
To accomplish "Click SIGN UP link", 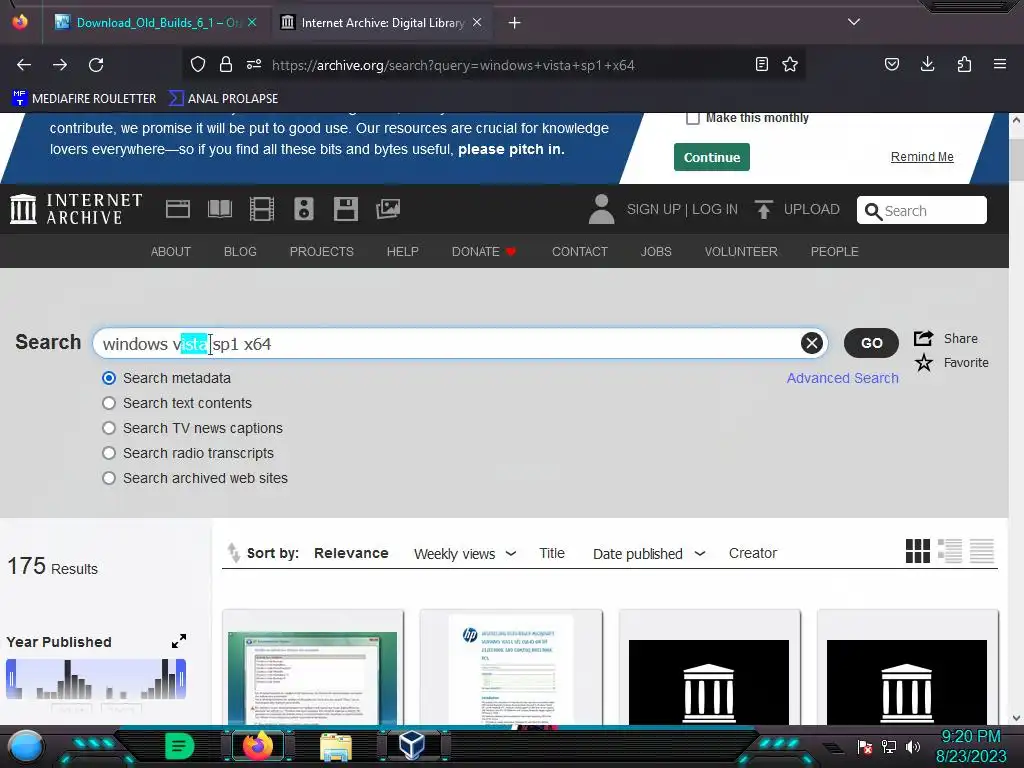I will (x=653, y=210).
